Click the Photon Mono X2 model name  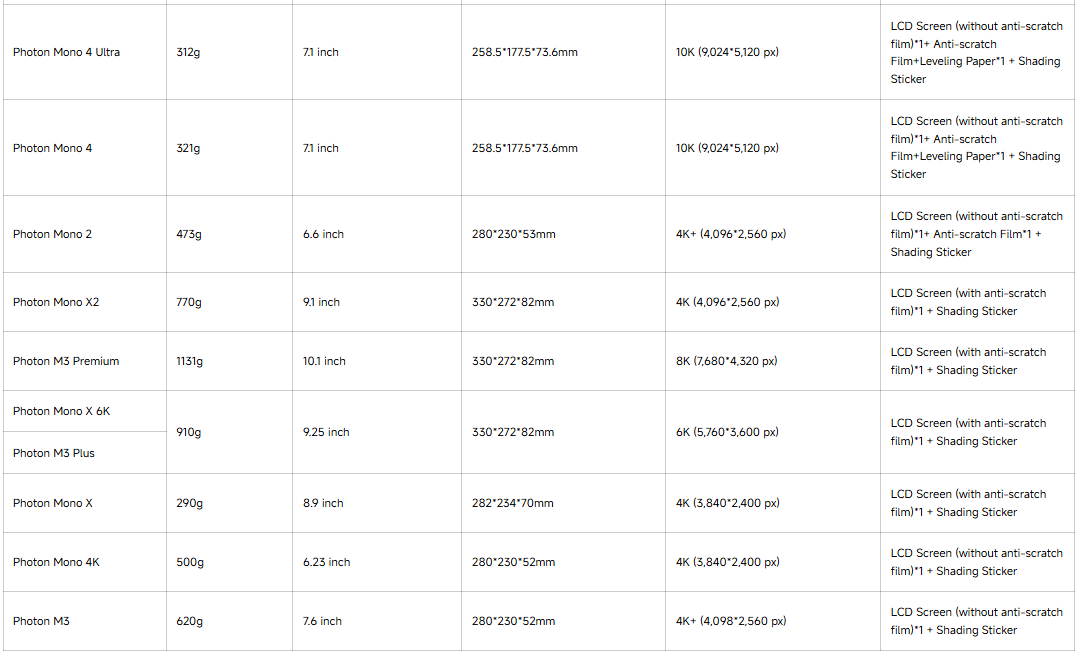click(56, 302)
